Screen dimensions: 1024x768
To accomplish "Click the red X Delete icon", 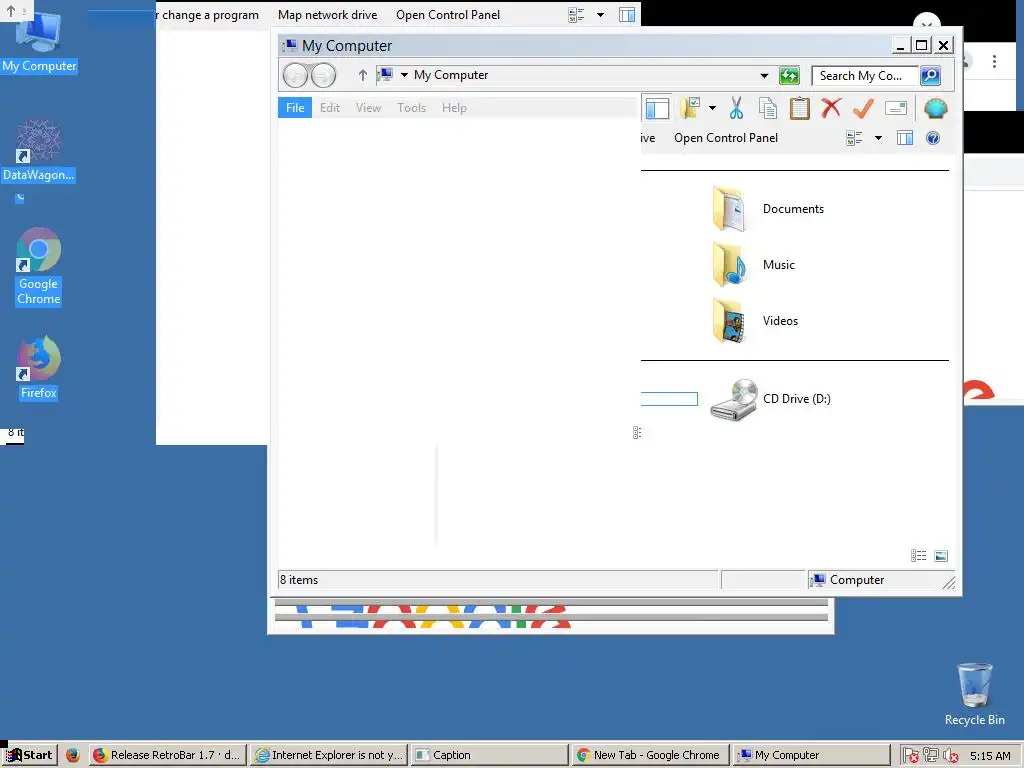I will click(x=831, y=108).
